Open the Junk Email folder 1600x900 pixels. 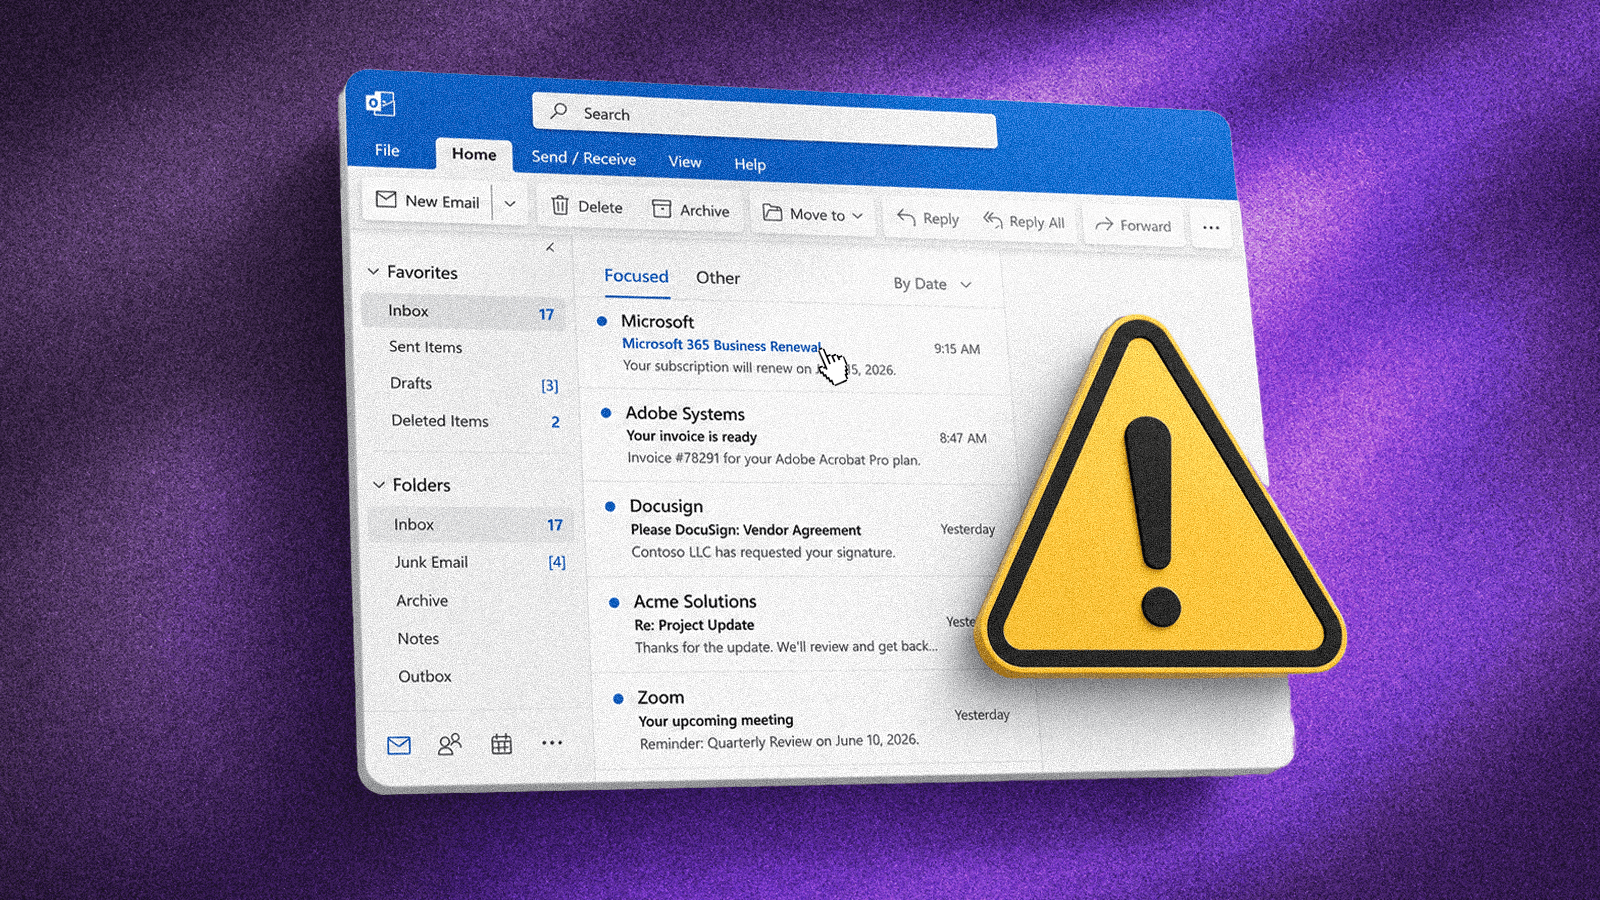click(431, 562)
